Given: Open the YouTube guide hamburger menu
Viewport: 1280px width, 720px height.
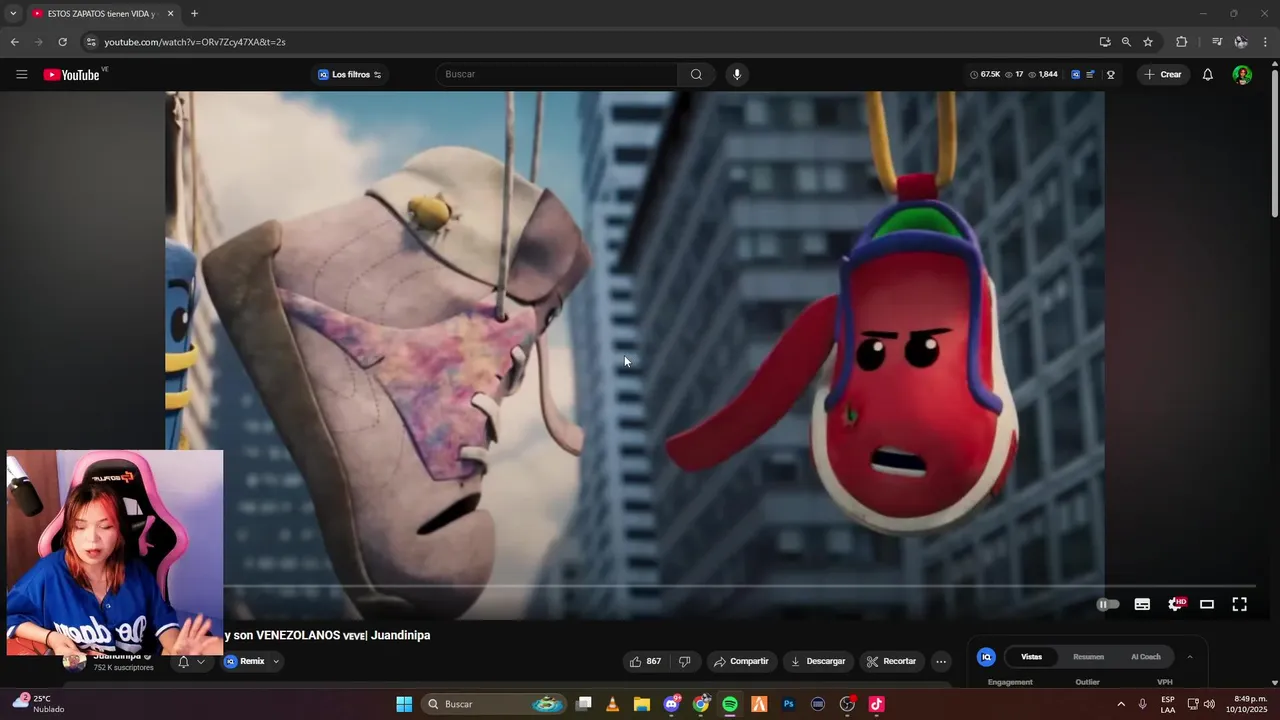Looking at the screenshot, I should tap(21, 74).
